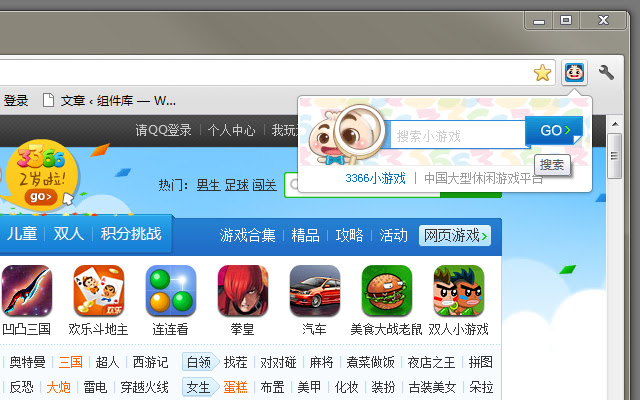
Task: Click the scrollbar up arrow
Action: tap(615, 124)
